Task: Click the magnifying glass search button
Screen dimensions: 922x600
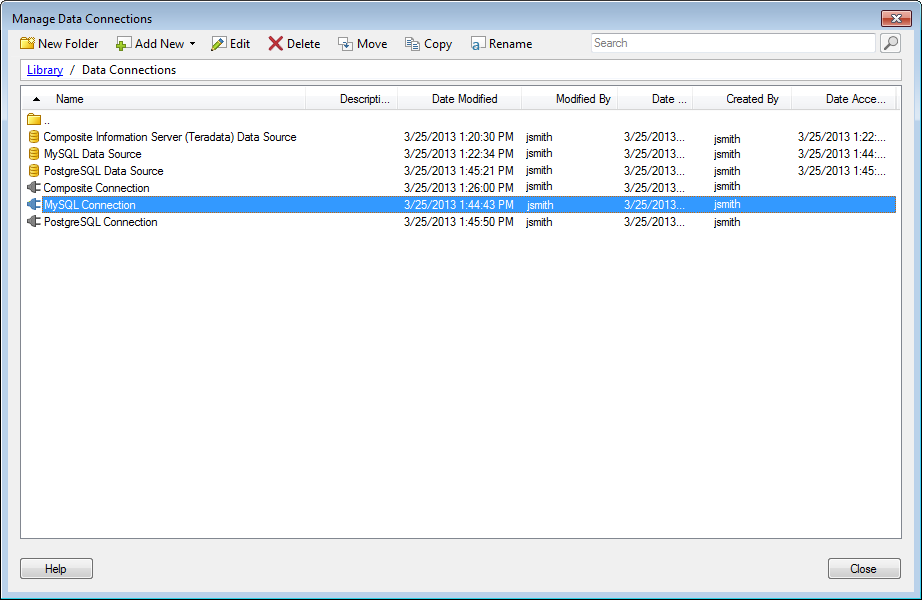Action: click(891, 43)
